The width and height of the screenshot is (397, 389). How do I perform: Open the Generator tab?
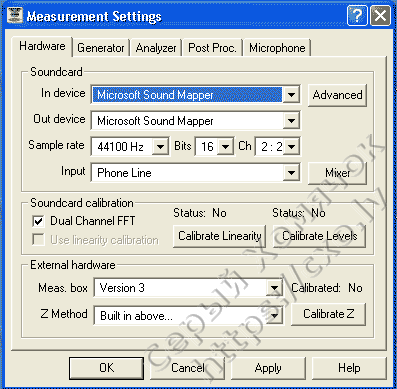pyautogui.click(x=101, y=48)
